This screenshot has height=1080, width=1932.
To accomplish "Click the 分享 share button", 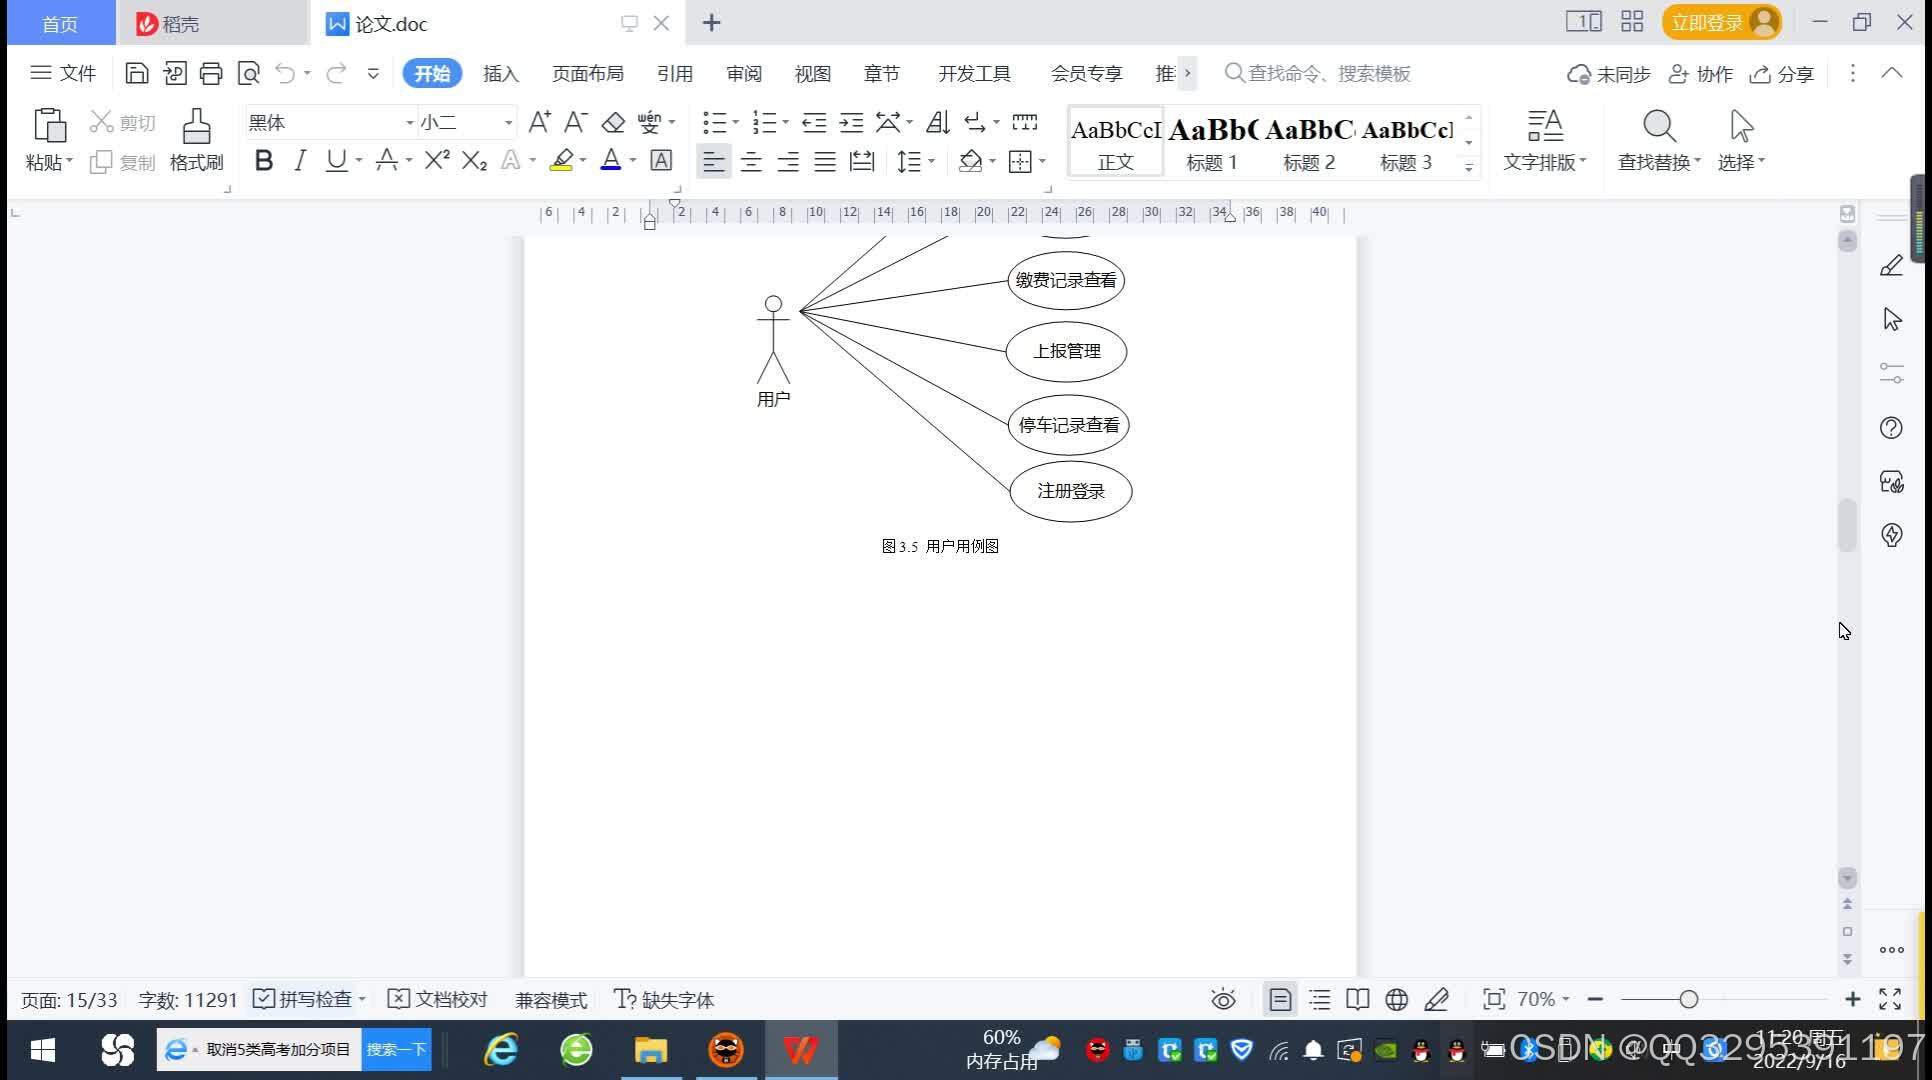I will 1782,74.
